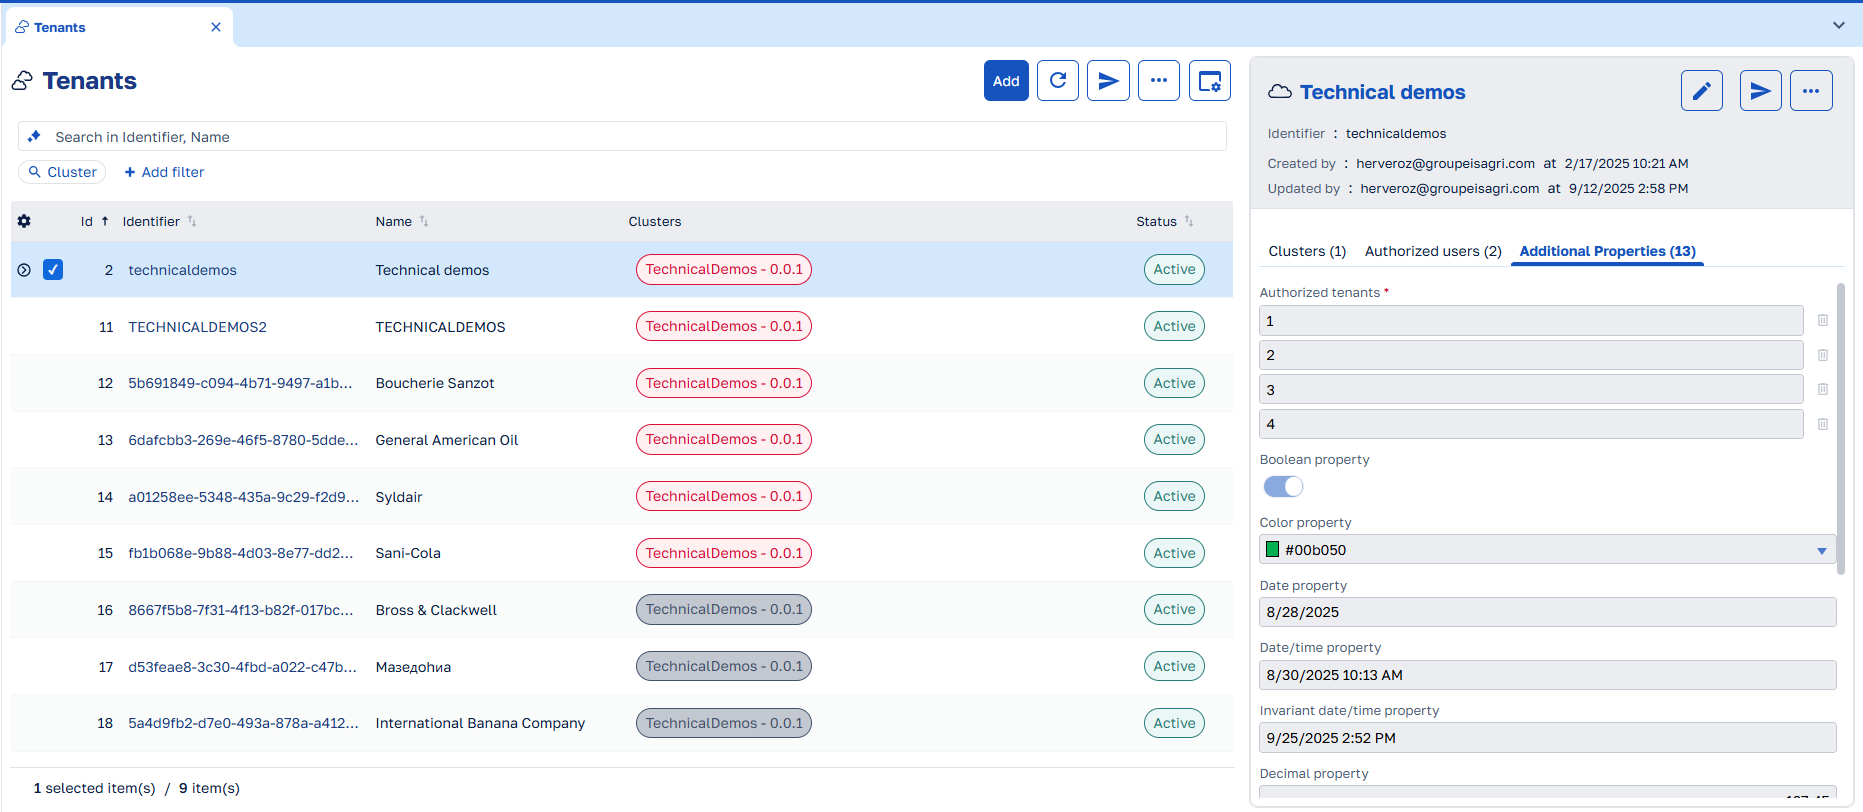
Task: Click the Add filter link
Action: pos(164,172)
